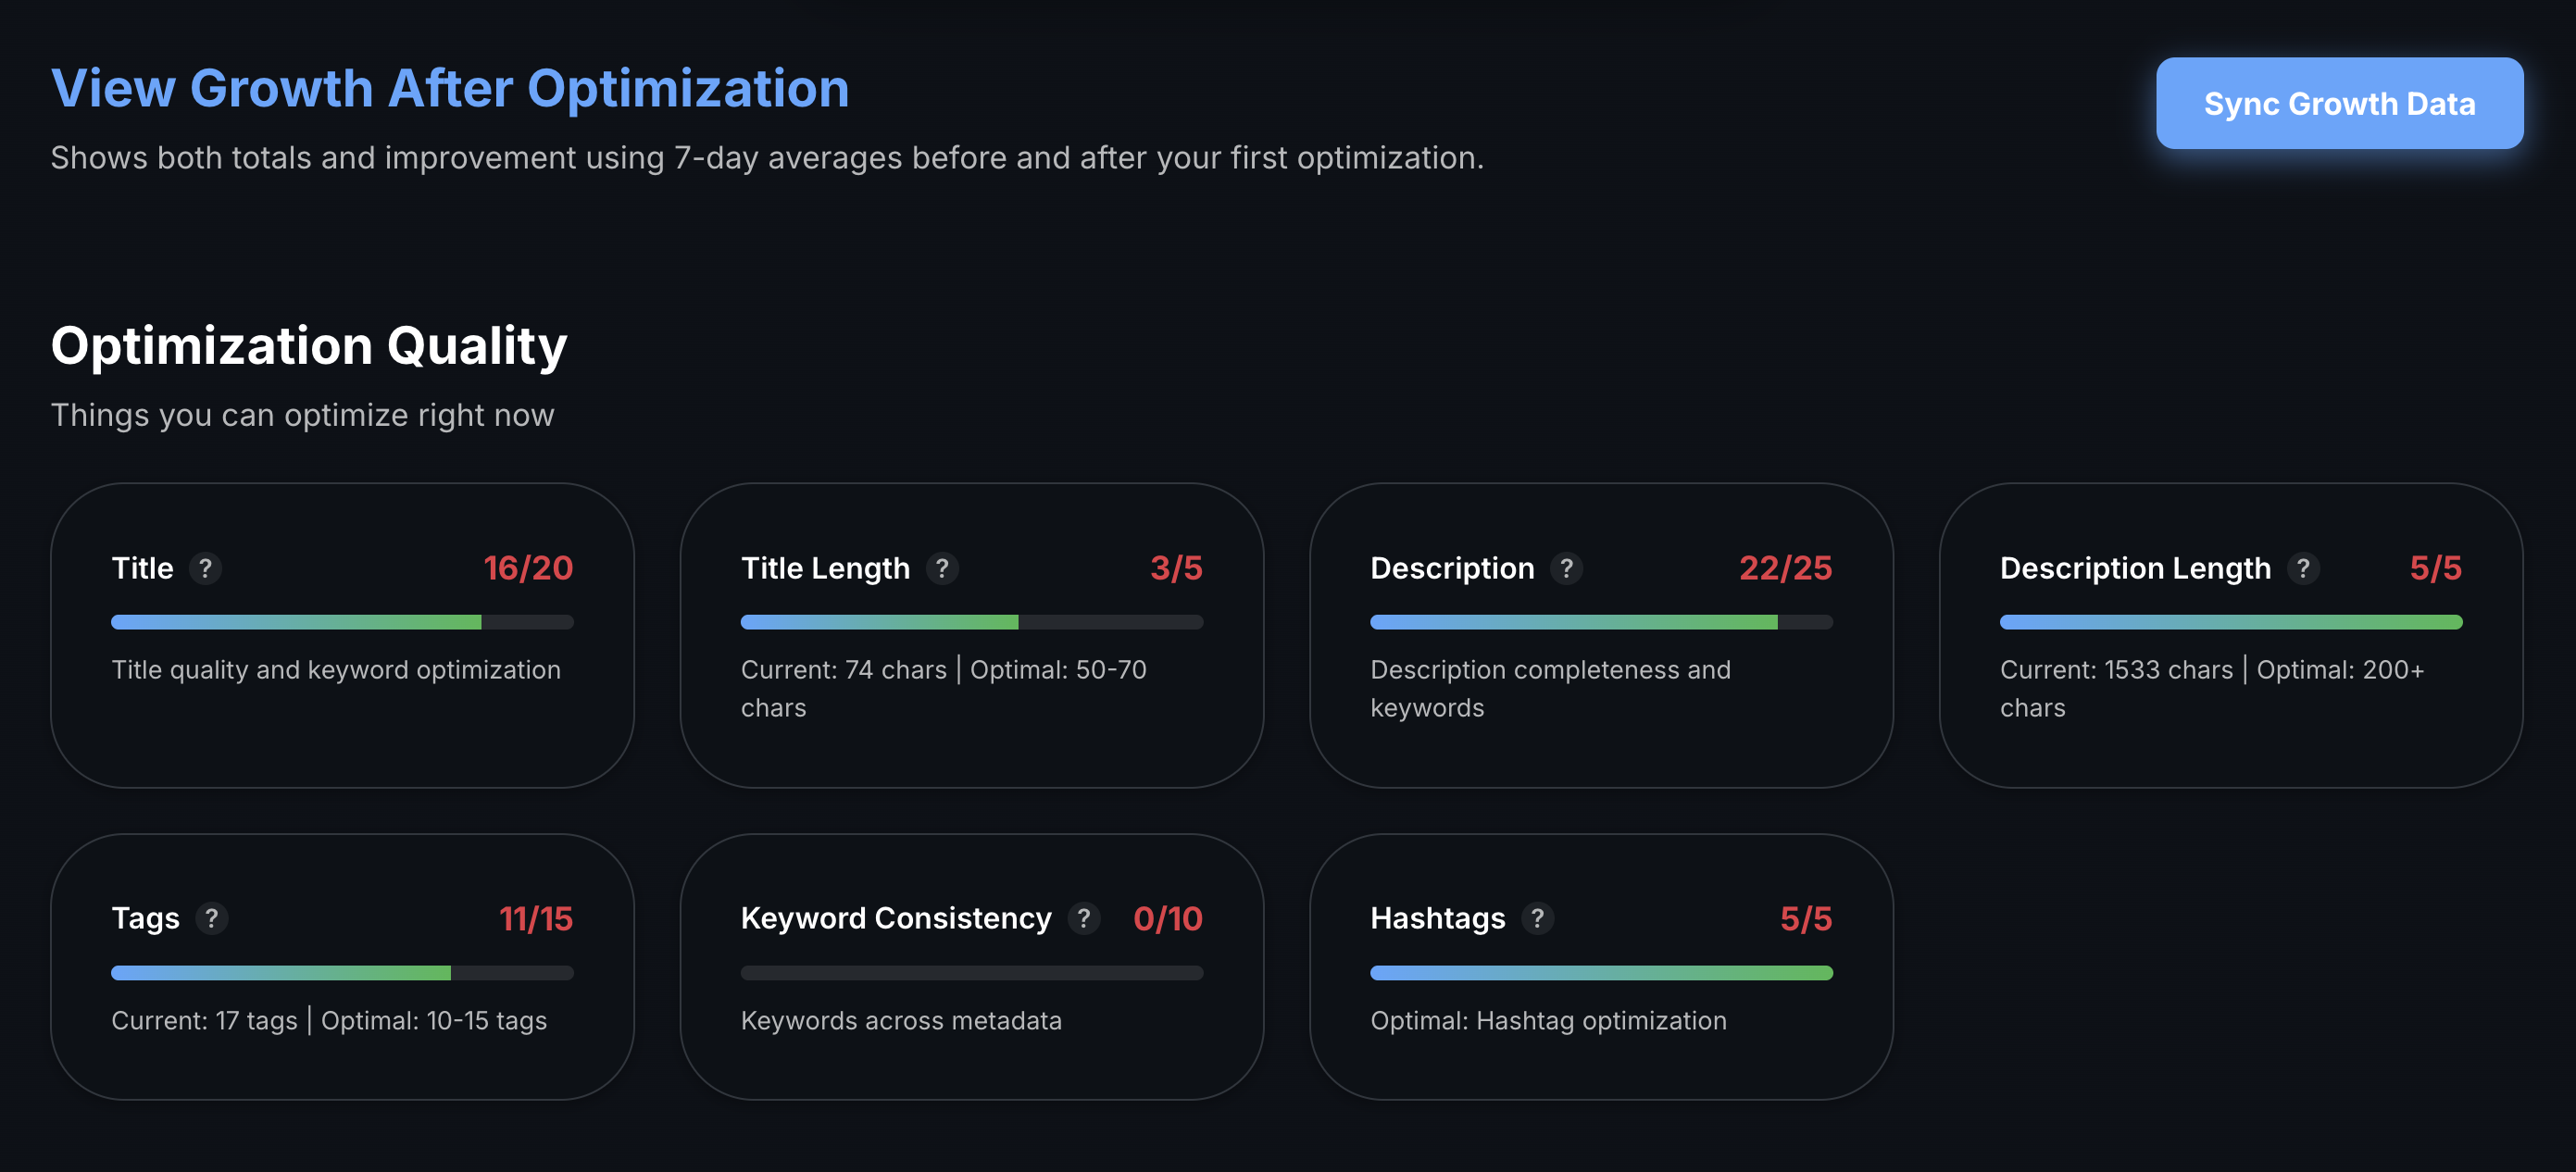Click the Hashtags full progress bar

pyautogui.click(x=1601, y=973)
